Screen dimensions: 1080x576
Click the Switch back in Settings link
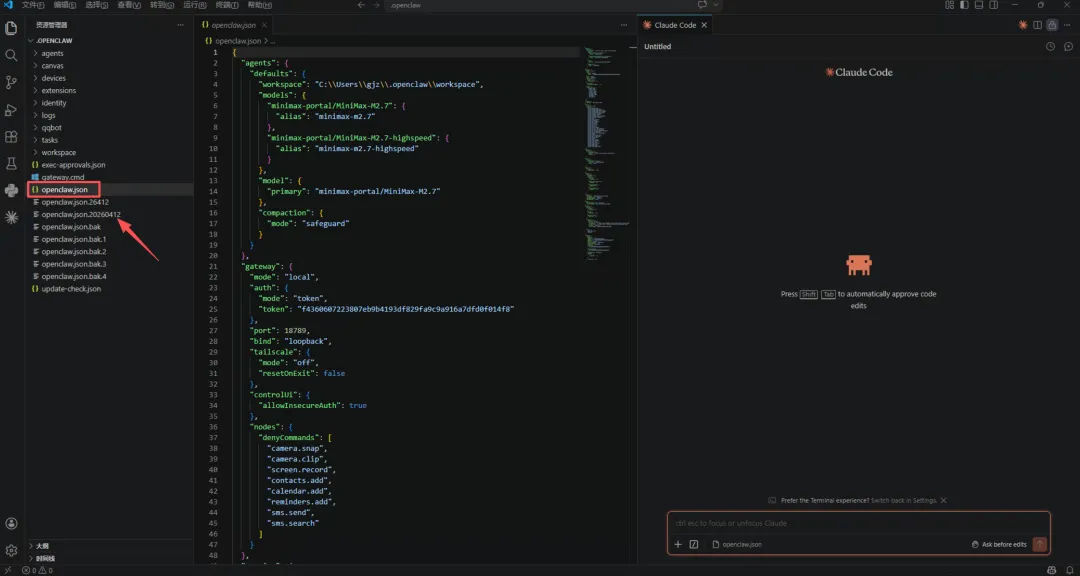coord(903,500)
